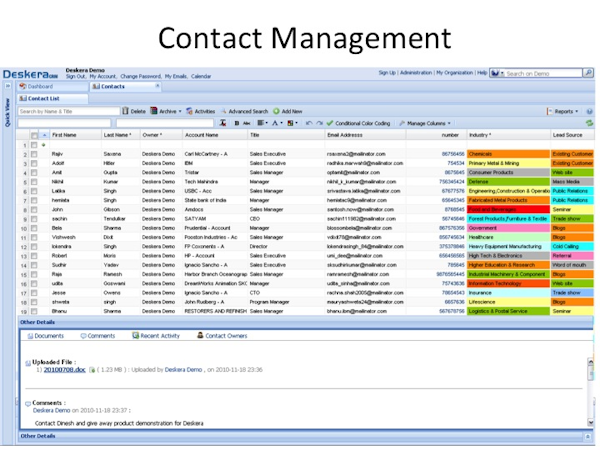The height and width of the screenshot is (450, 600).
Task: Open the search scope dropdown at top right
Action: coord(497,73)
